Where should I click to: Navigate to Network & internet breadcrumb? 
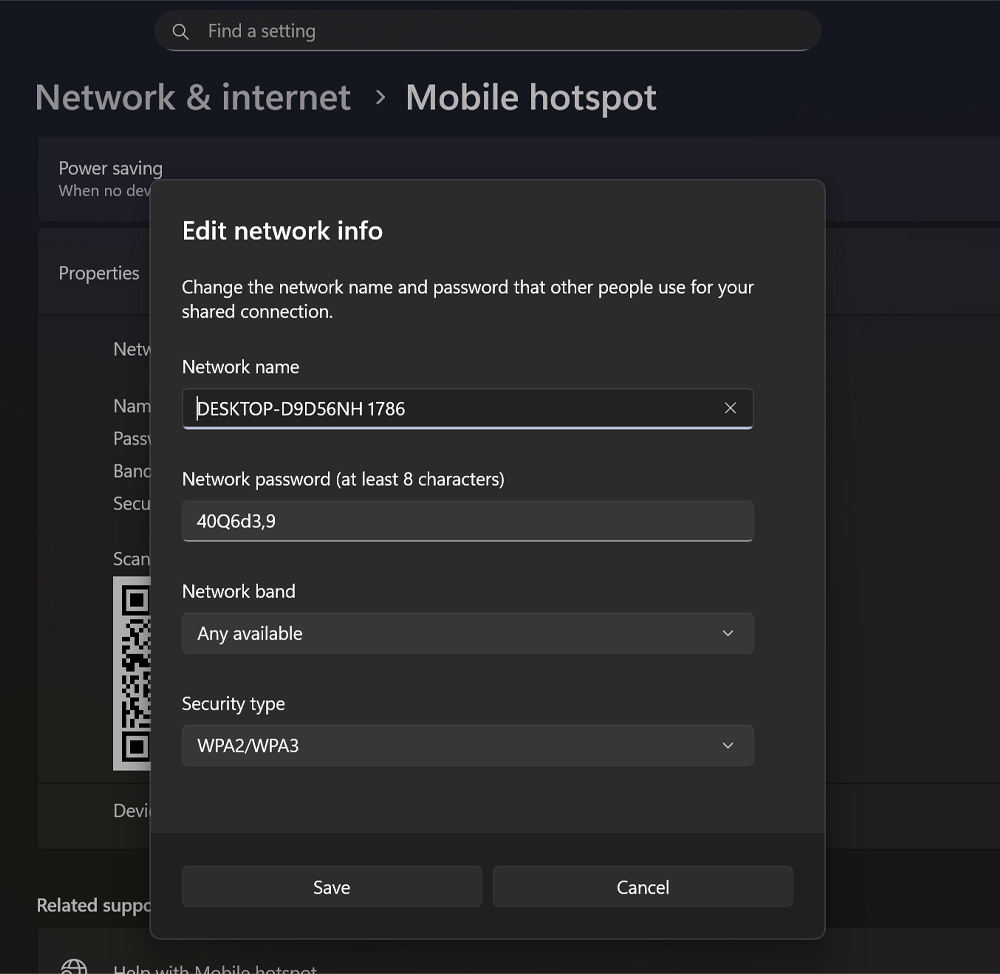[192, 97]
